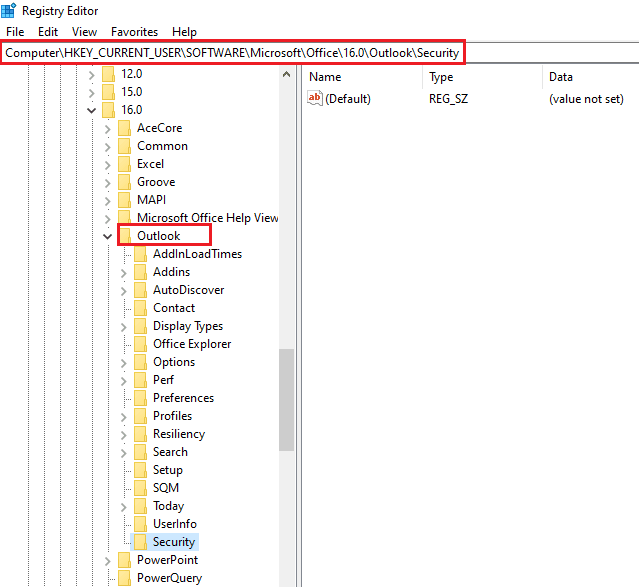Click the Excel folder icon
The image size is (639, 587).
[124, 164]
